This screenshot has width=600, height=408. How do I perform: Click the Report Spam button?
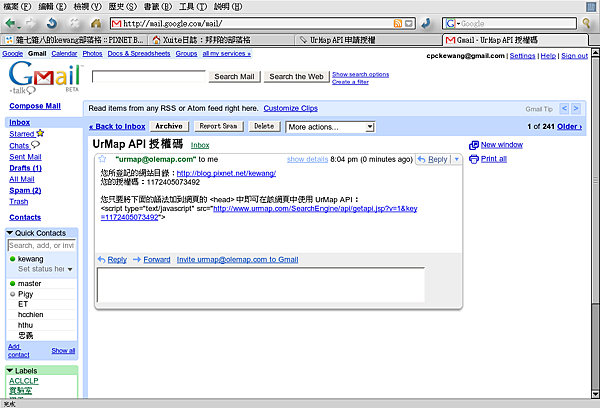(218, 126)
